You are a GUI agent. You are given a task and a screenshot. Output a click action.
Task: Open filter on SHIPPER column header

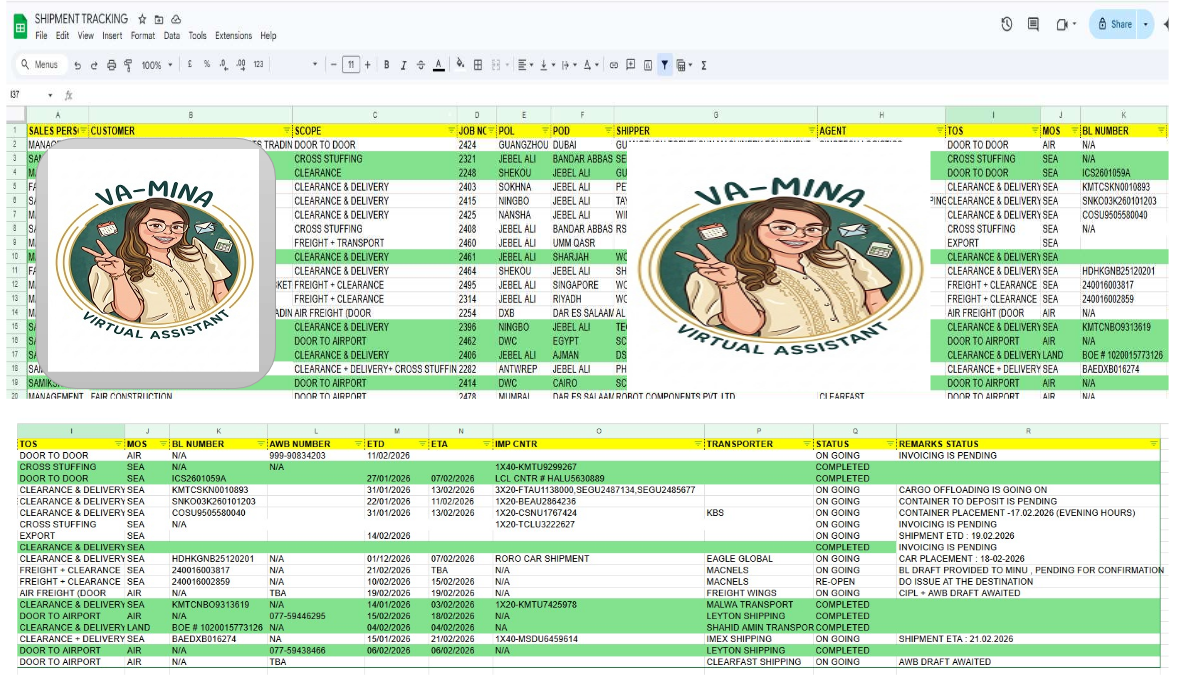(811, 131)
